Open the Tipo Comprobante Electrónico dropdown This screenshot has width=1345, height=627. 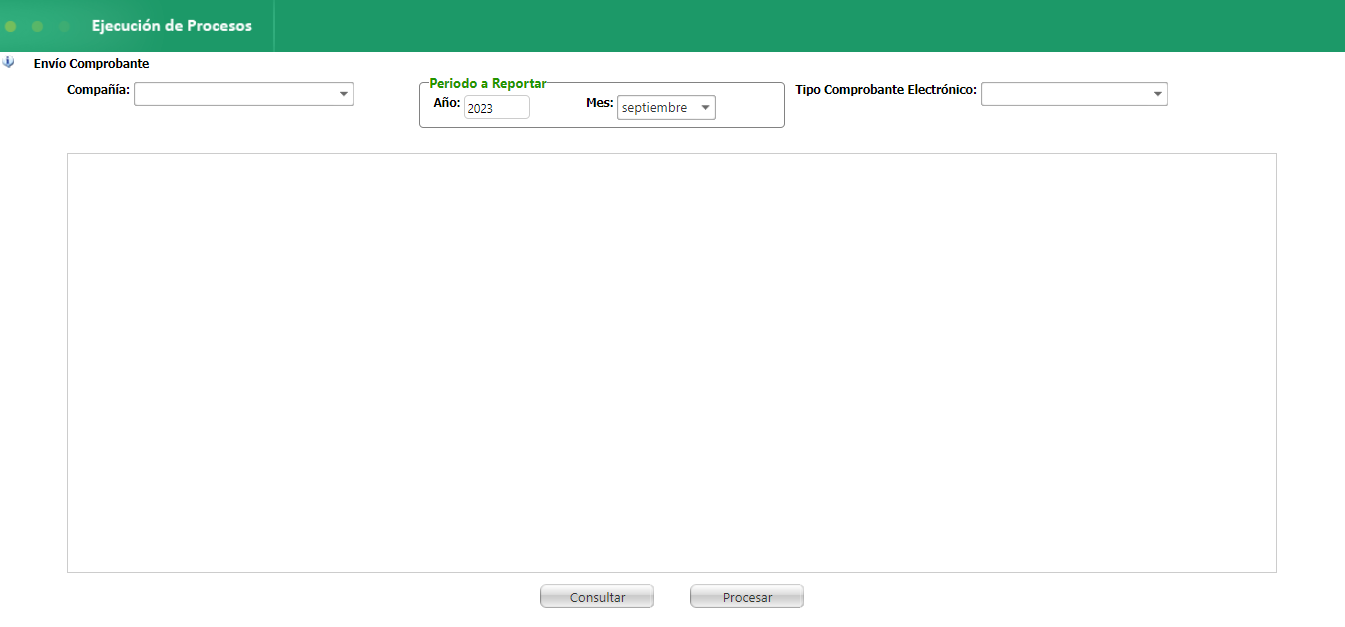tap(1074, 94)
